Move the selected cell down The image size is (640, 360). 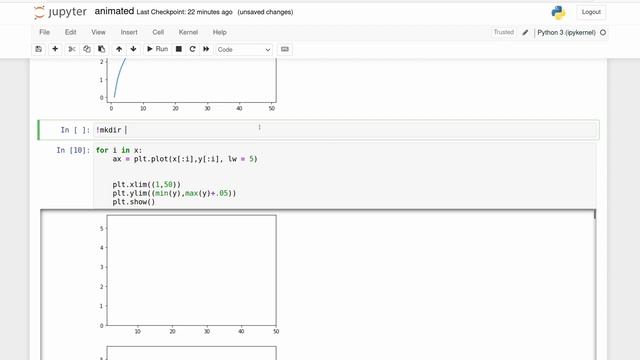[x=133, y=49]
